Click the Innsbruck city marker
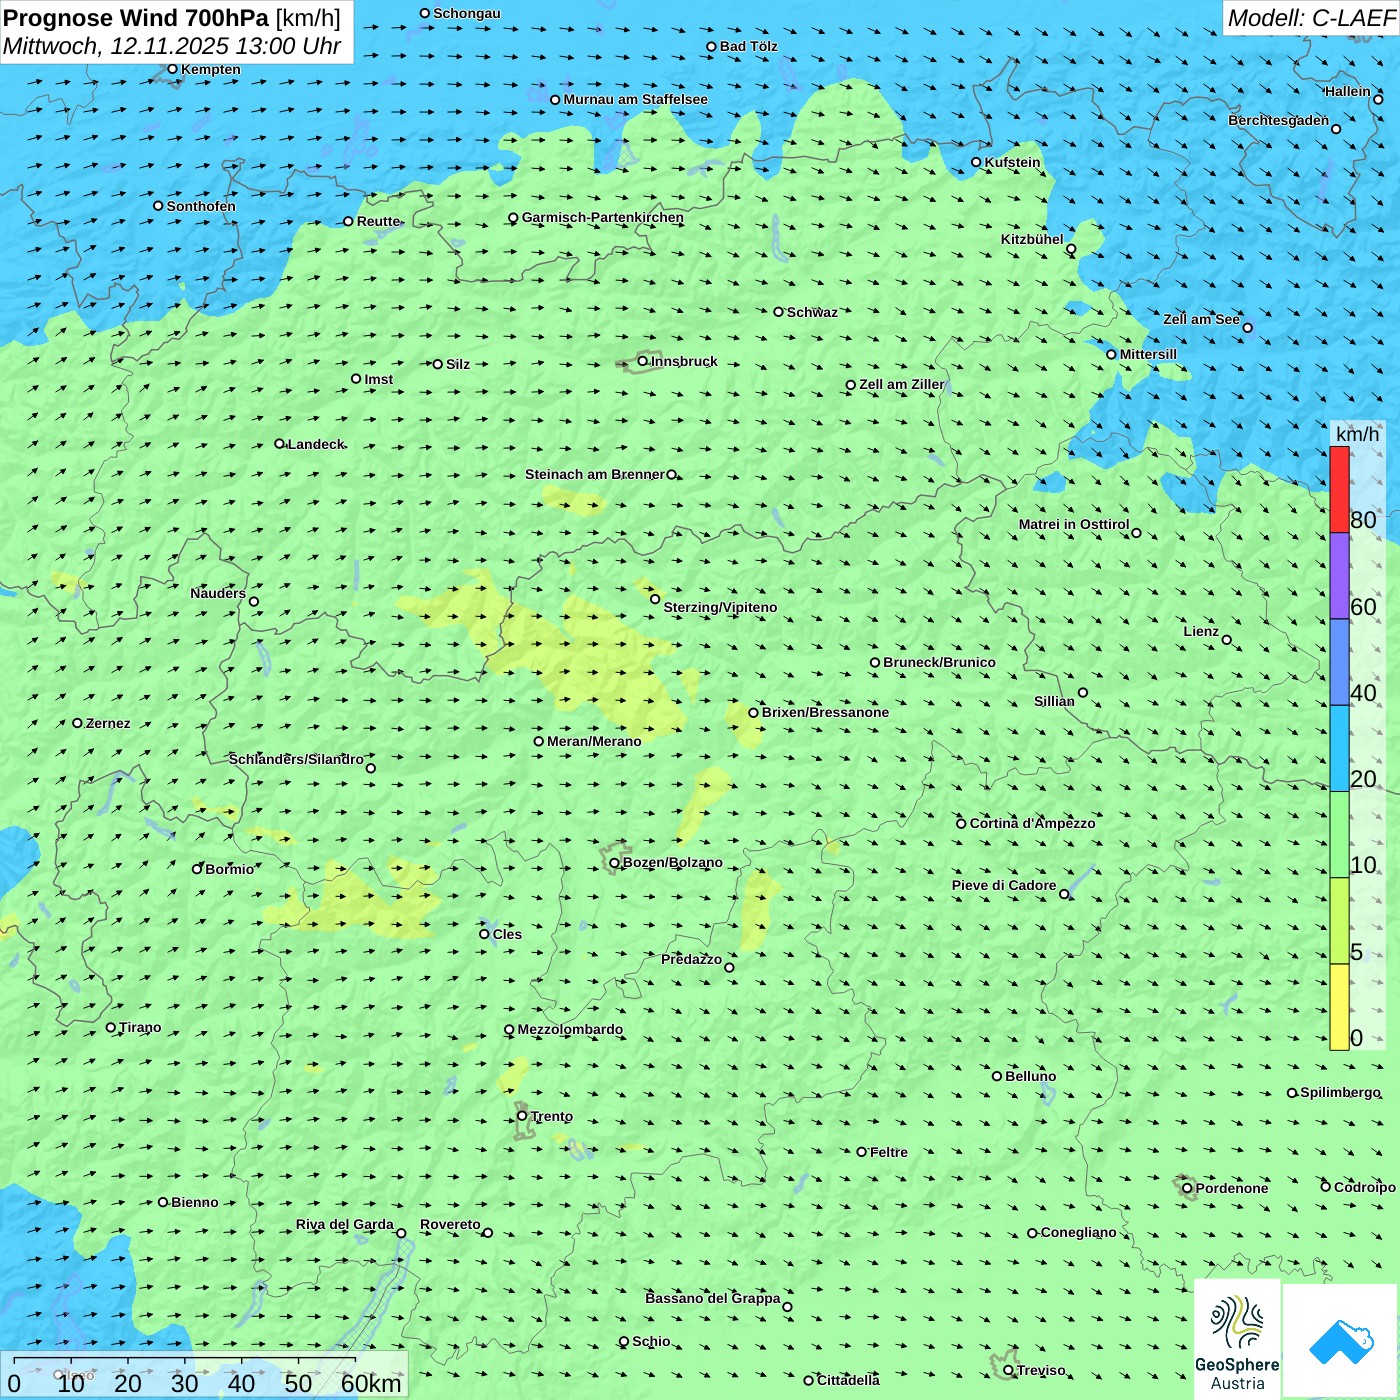Viewport: 1400px width, 1400px height. click(643, 361)
